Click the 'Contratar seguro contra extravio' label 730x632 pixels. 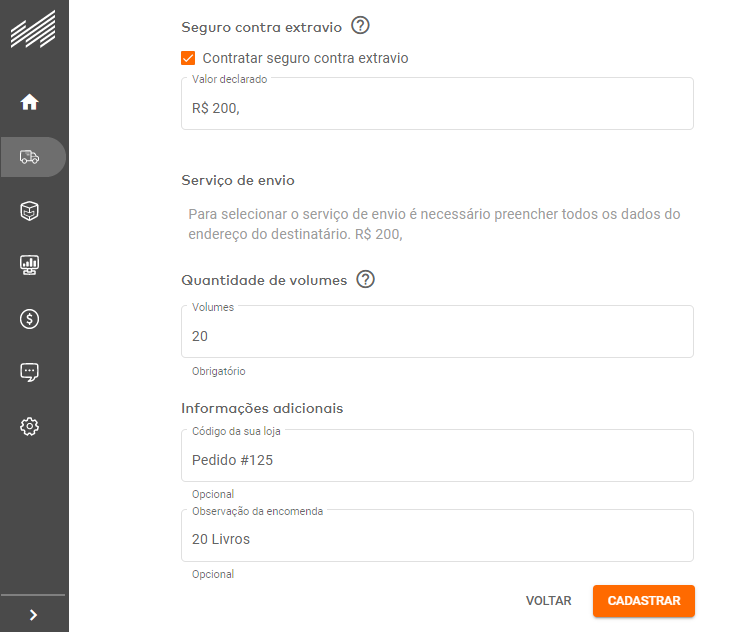pyautogui.click(x=305, y=59)
